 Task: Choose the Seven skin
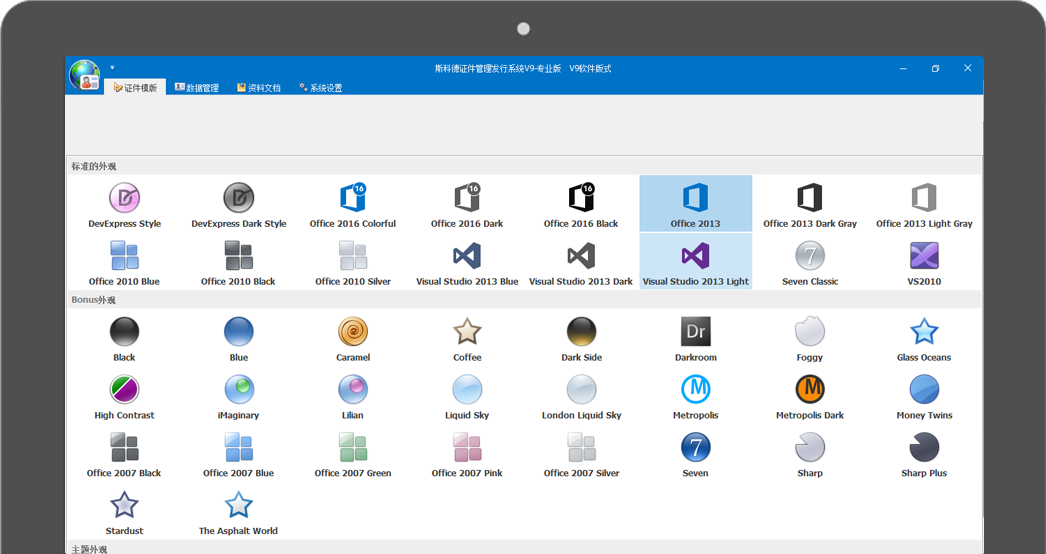[x=695, y=454]
